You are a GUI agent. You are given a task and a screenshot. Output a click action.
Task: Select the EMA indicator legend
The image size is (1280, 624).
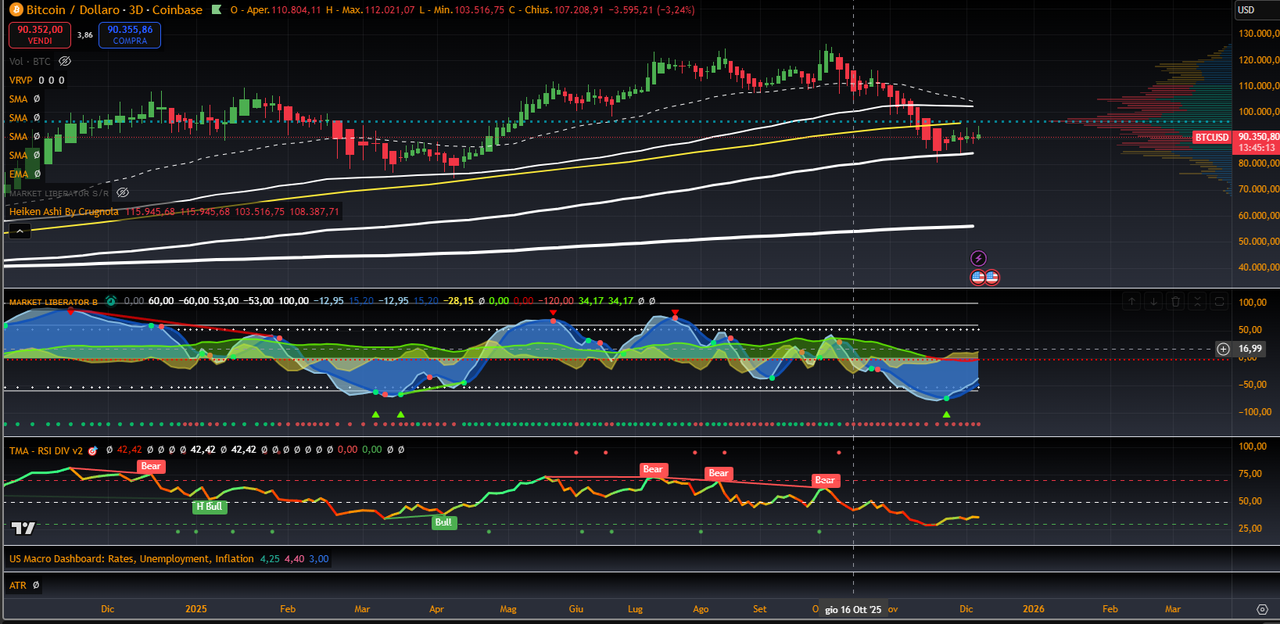point(18,175)
